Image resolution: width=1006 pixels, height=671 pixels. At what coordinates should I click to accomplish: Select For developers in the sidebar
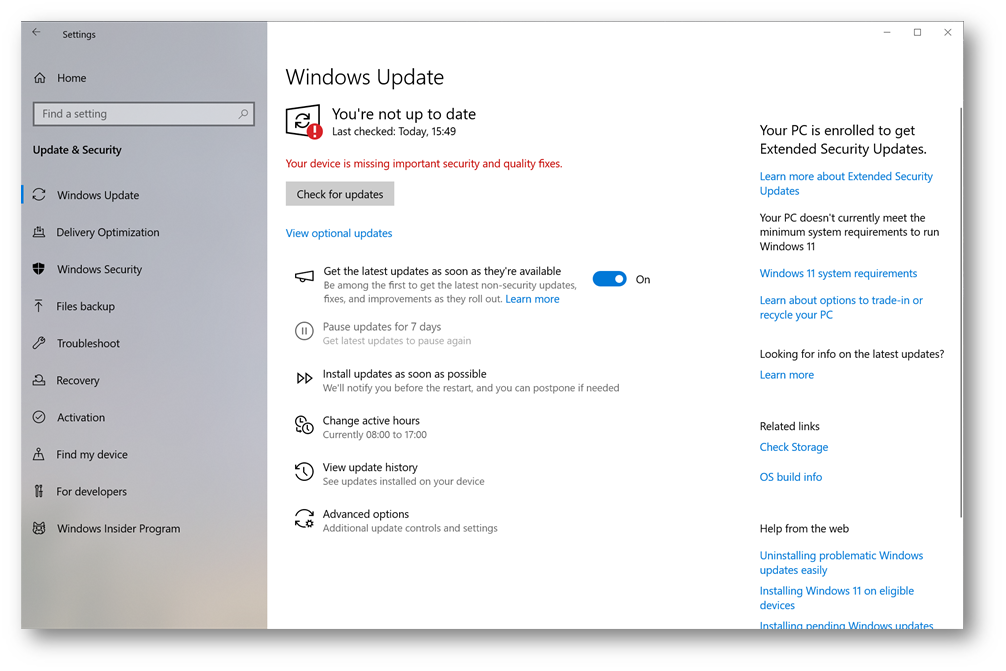pos(91,492)
